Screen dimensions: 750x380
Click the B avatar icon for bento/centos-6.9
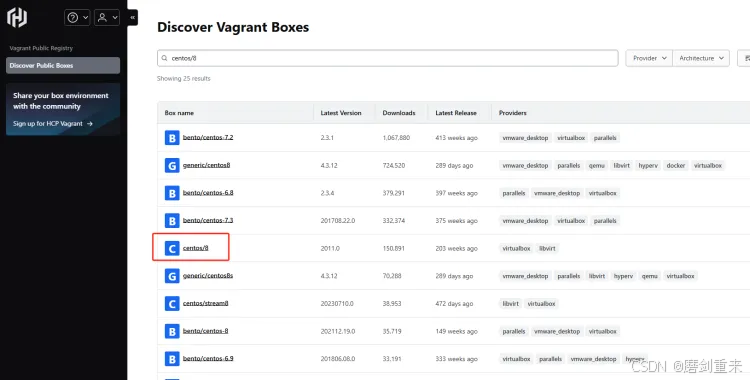click(x=172, y=358)
